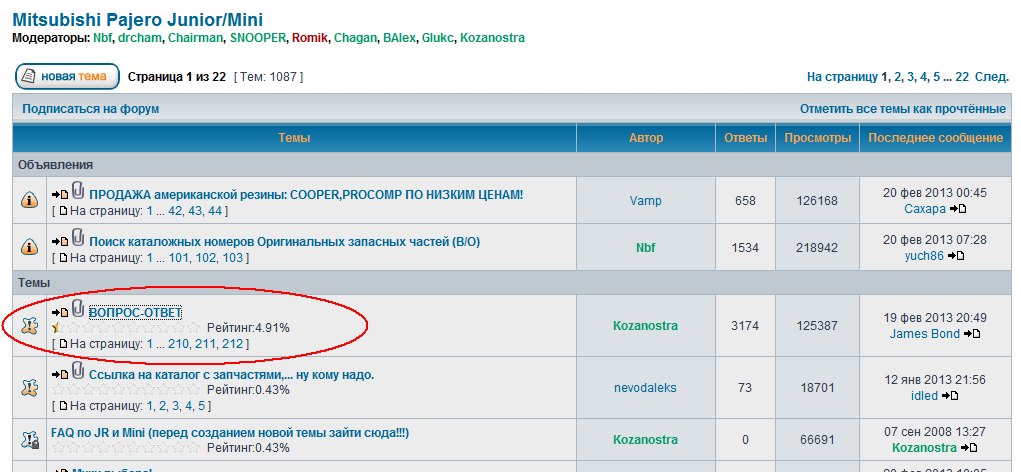
Task: Open moderator Chairman profile
Action: pos(195,38)
